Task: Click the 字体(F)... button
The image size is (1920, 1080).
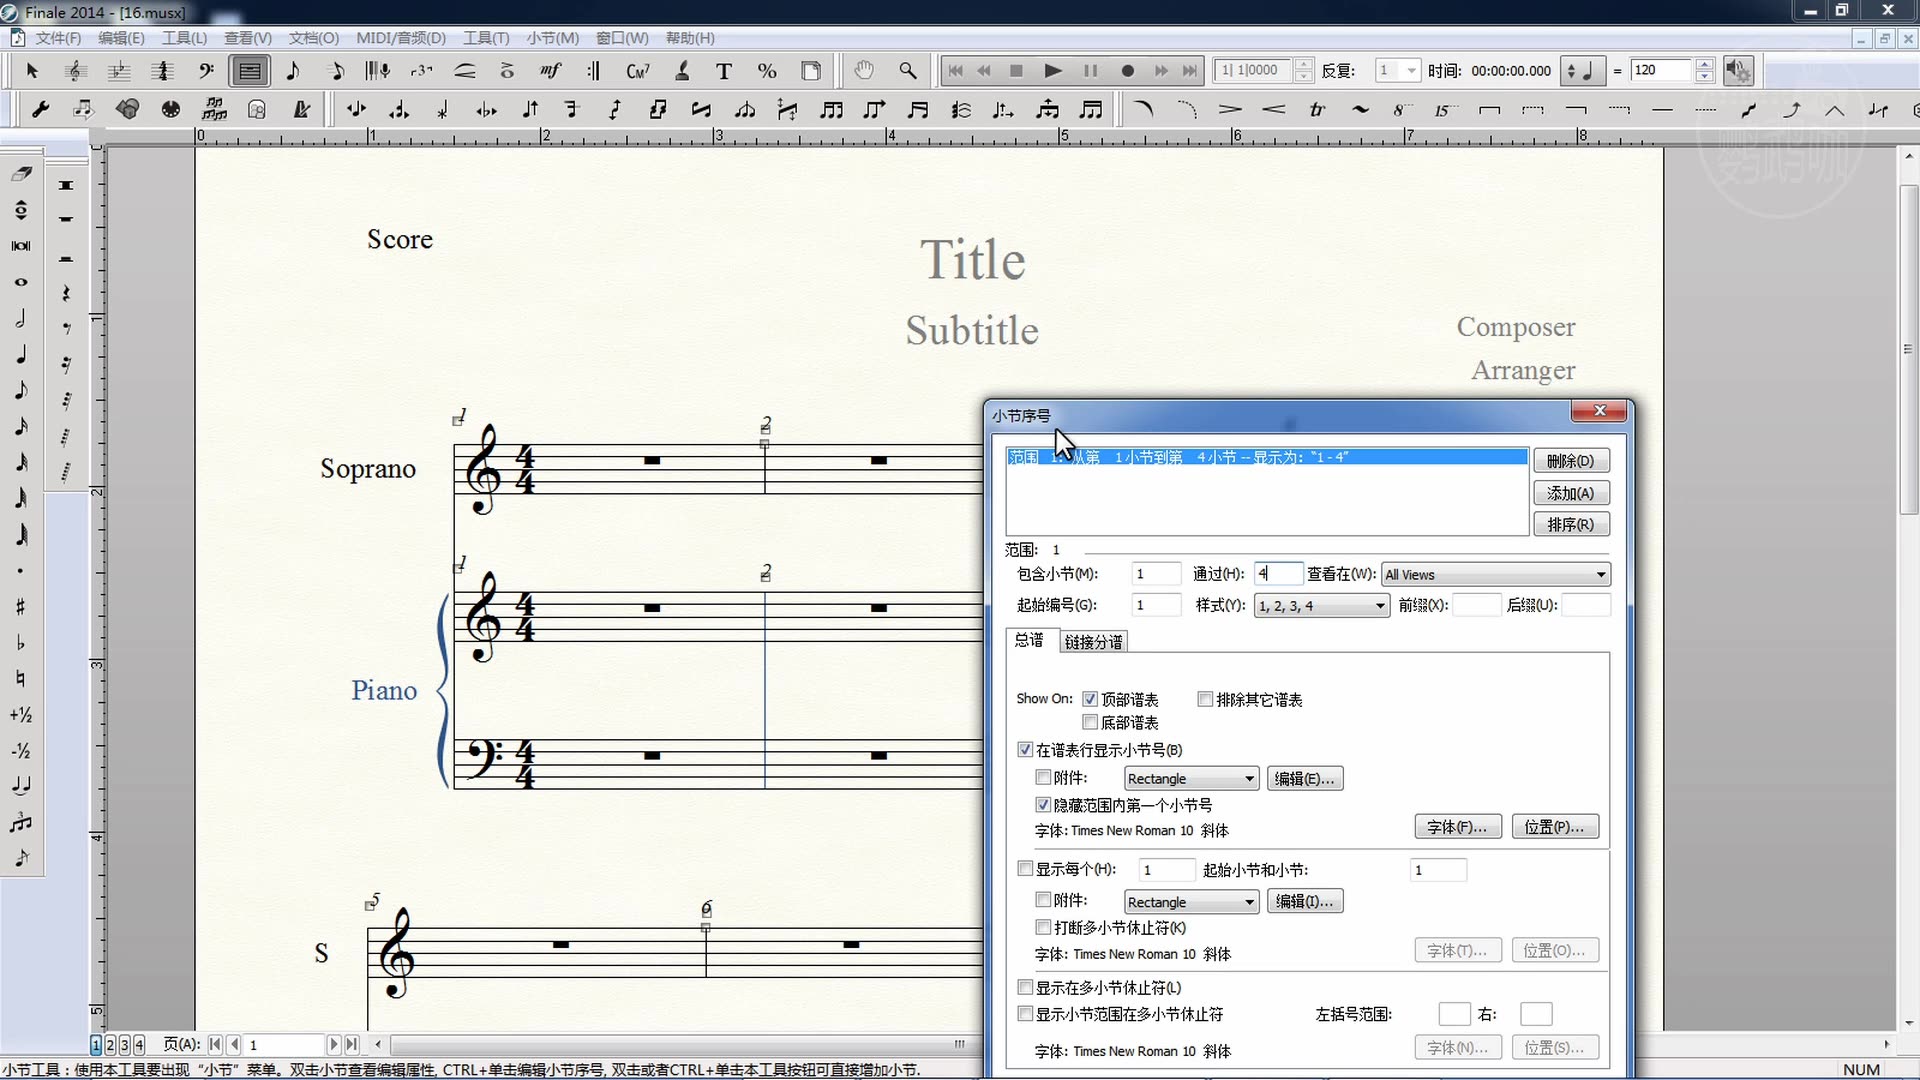Action: pos(1456,827)
